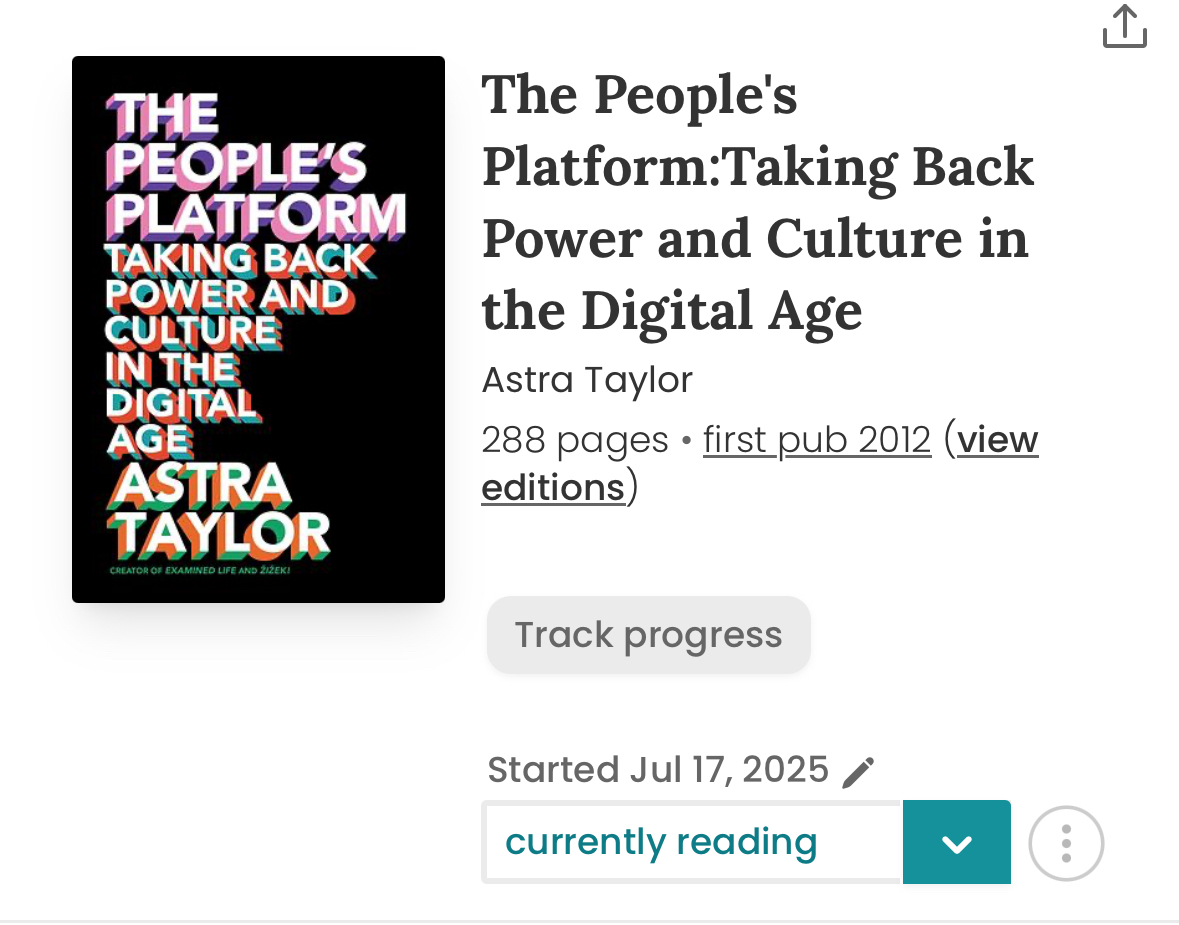Click "The People's" heading title text

(640, 96)
